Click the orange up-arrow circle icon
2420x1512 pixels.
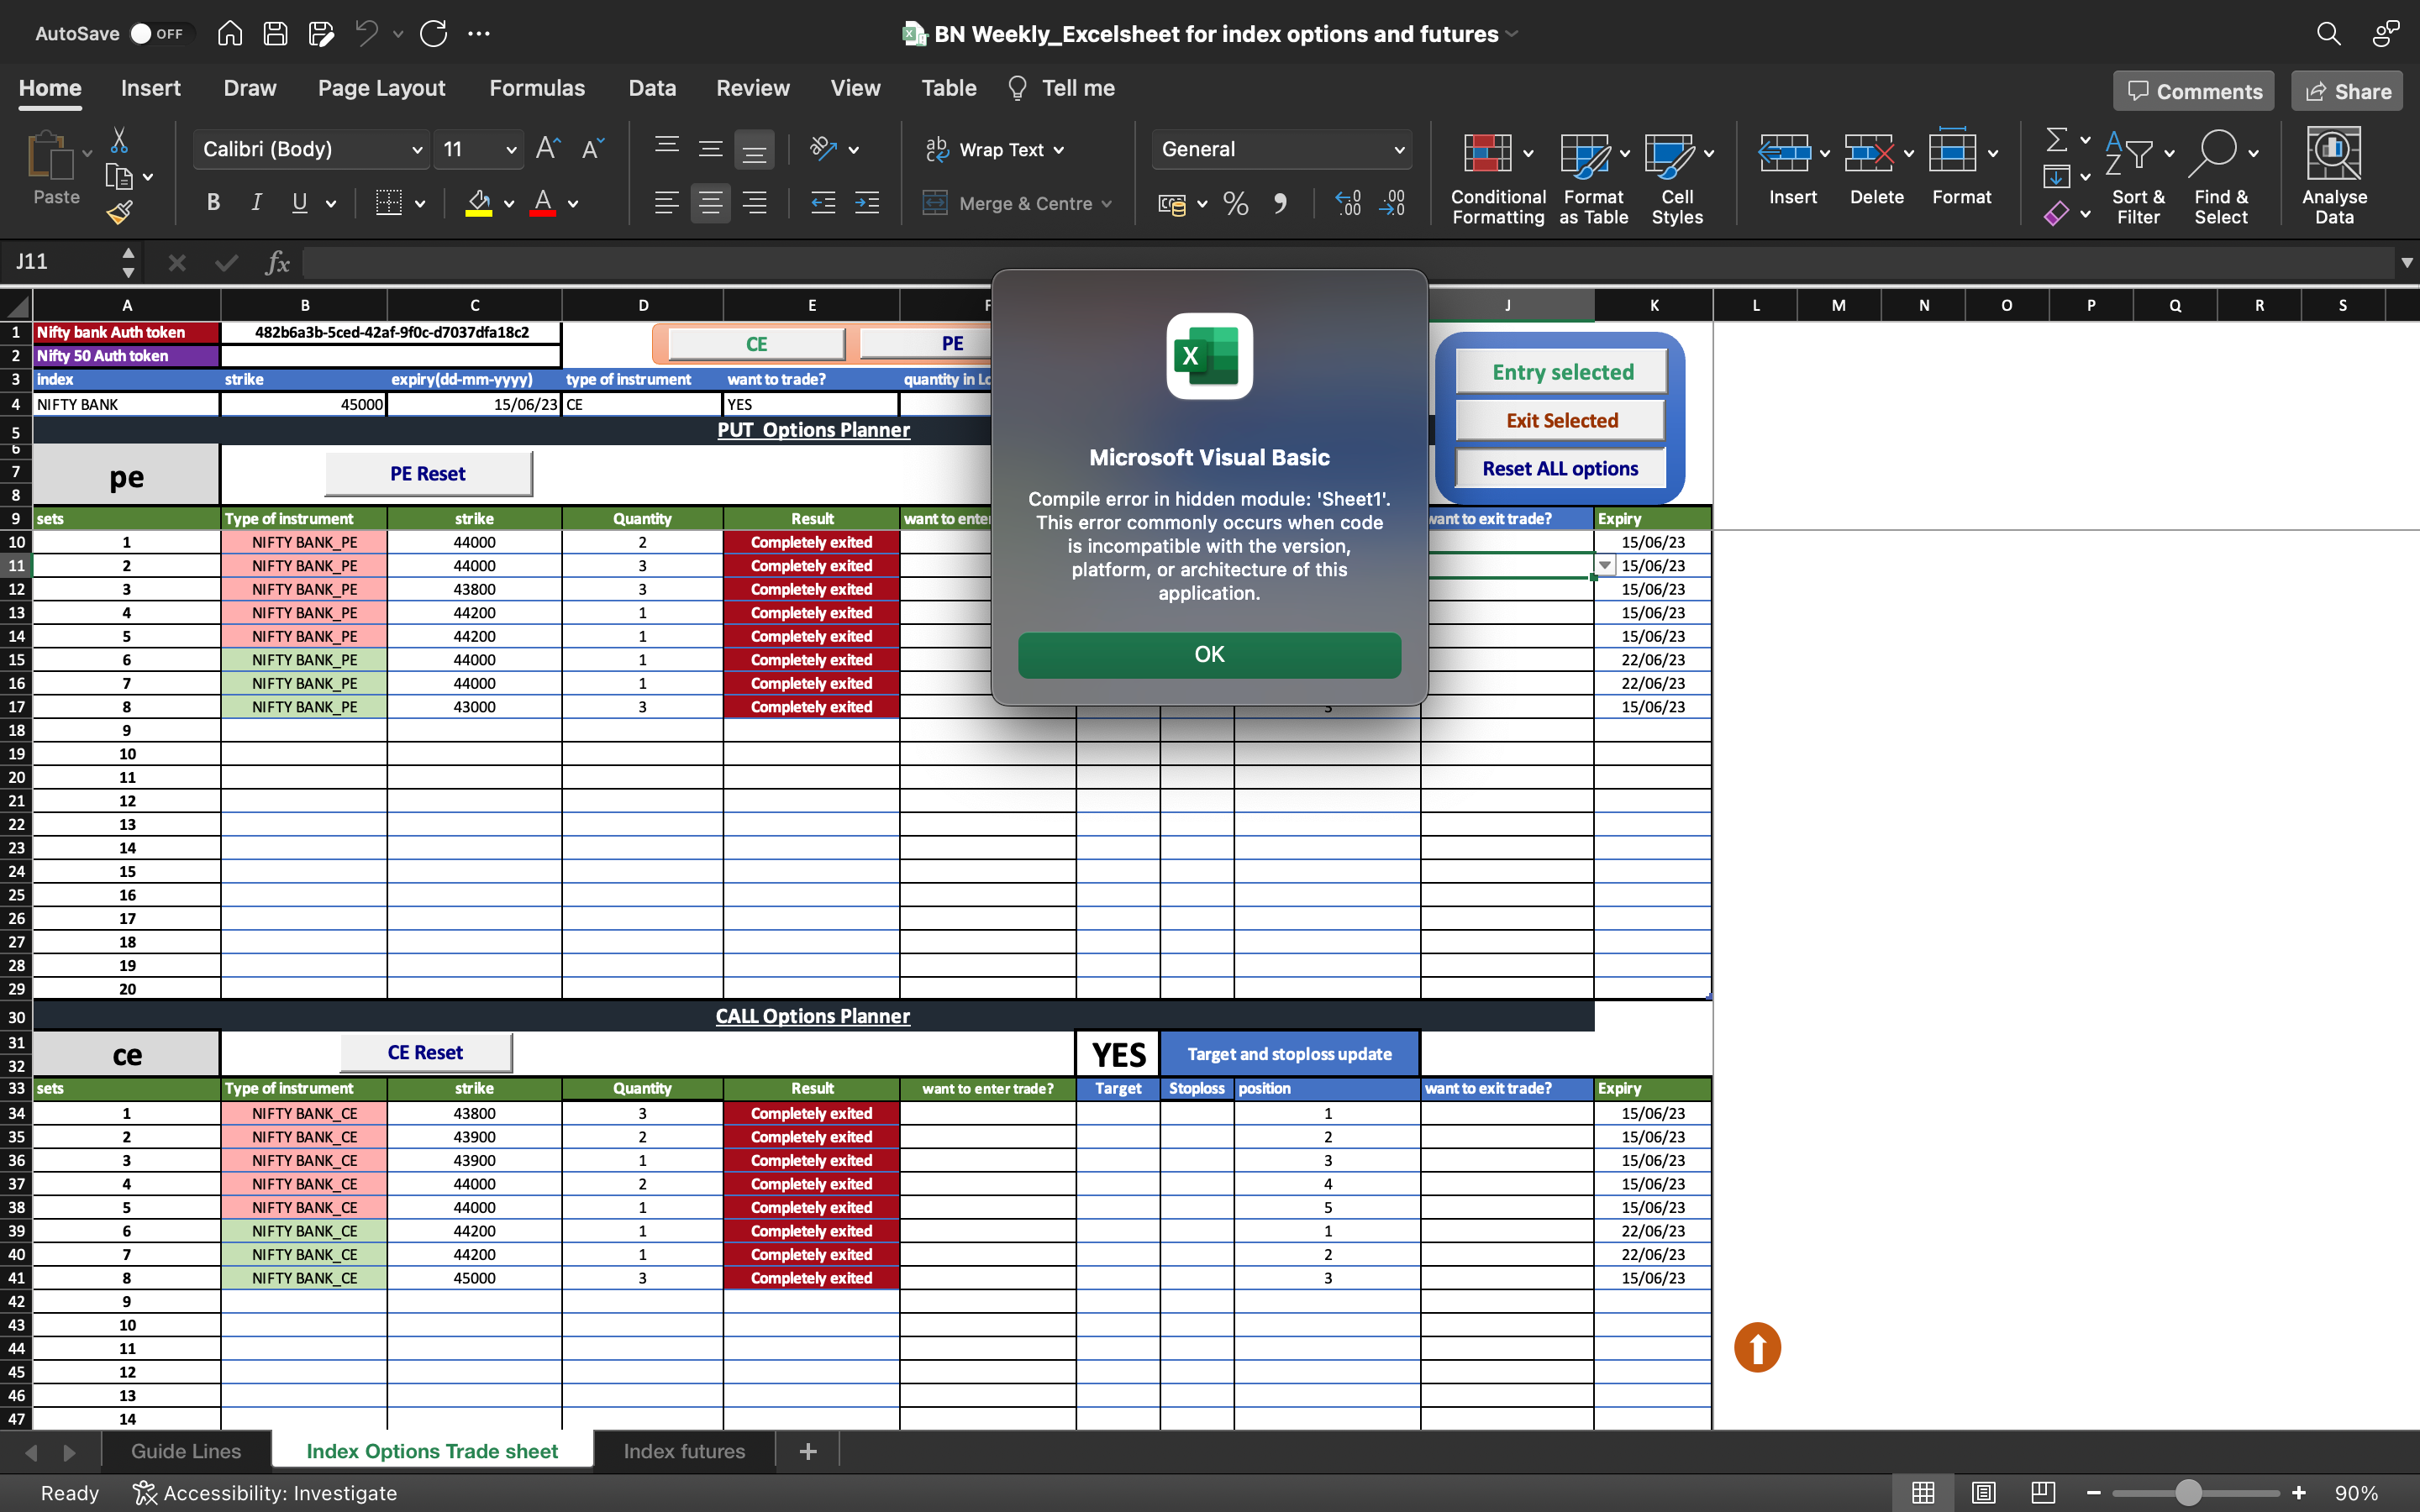pyautogui.click(x=1757, y=1347)
